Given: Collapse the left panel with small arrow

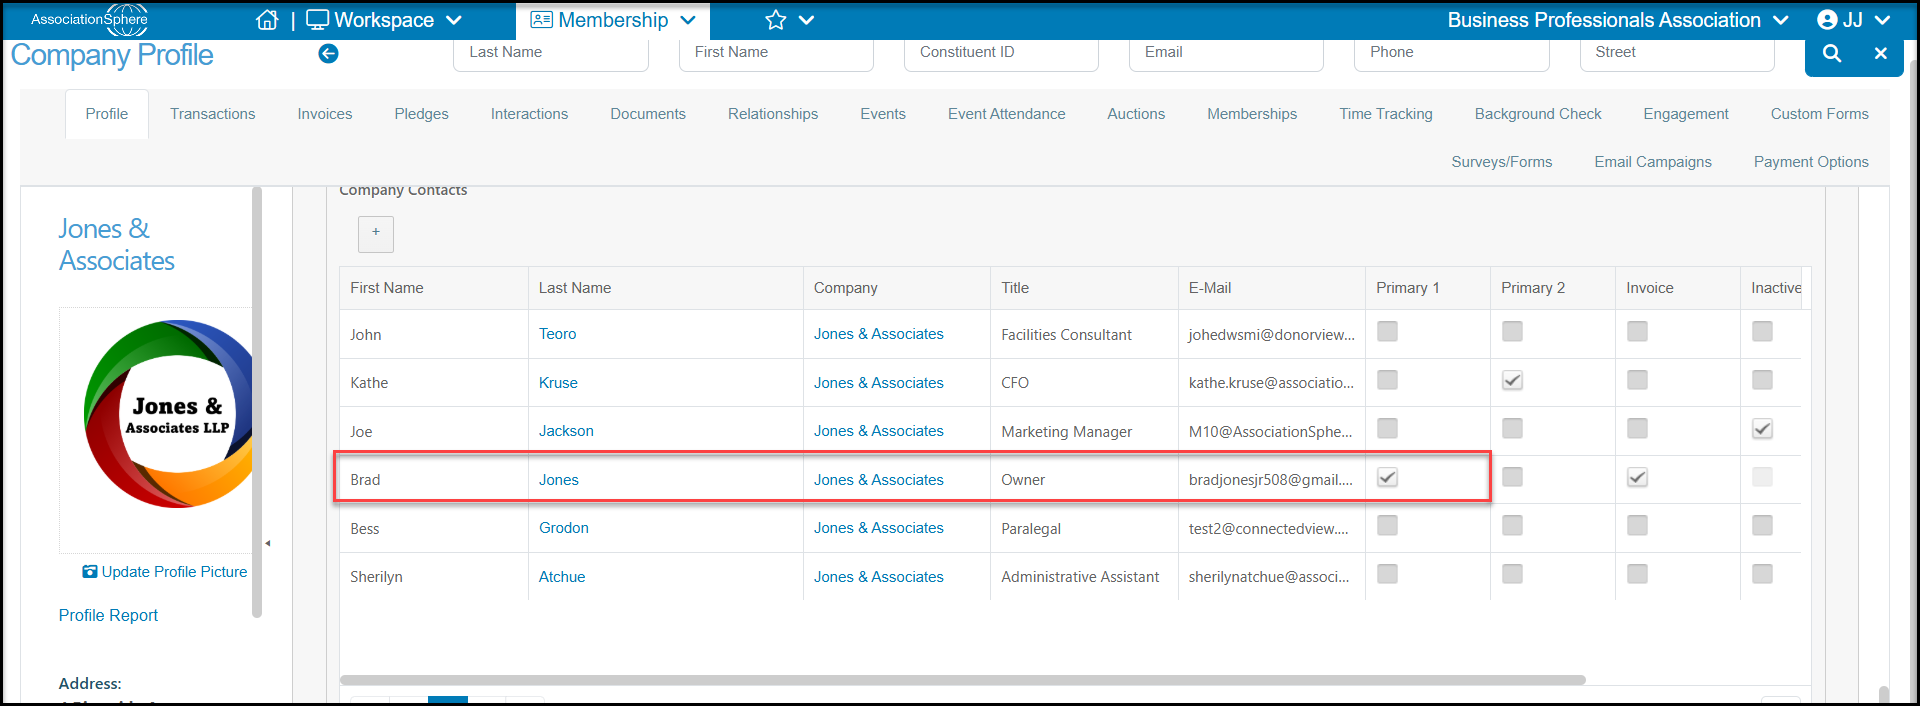Looking at the screenshot, I should tap(268, 543).
